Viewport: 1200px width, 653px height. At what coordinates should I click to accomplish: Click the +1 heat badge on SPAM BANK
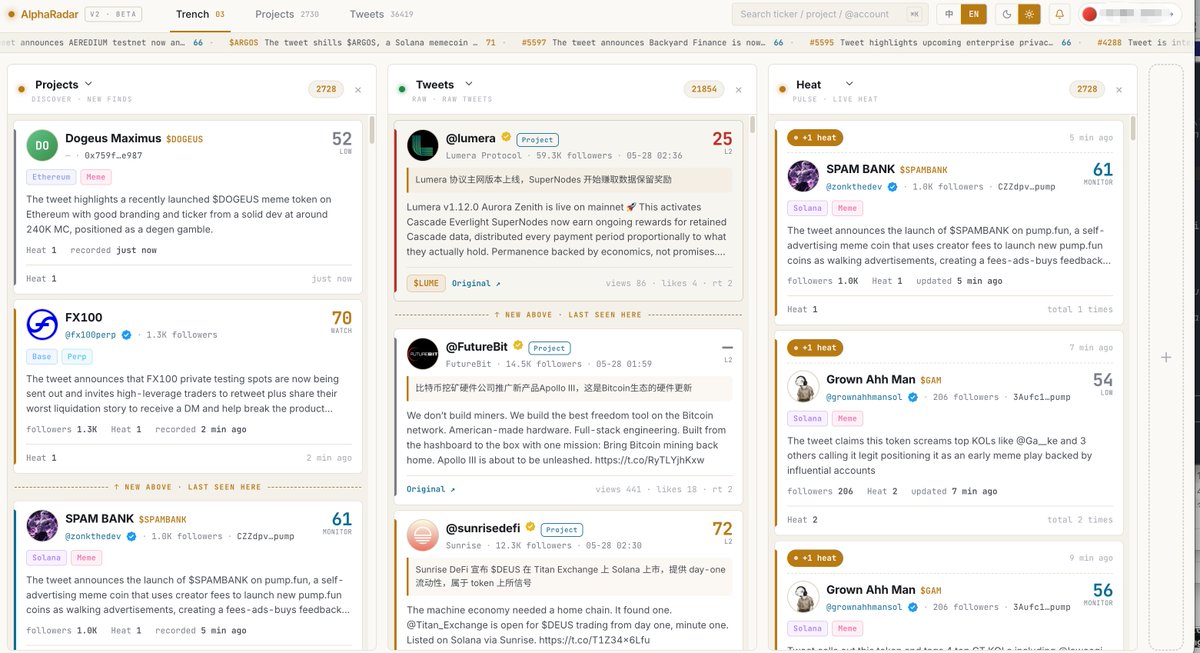click(x=813, y=137)
